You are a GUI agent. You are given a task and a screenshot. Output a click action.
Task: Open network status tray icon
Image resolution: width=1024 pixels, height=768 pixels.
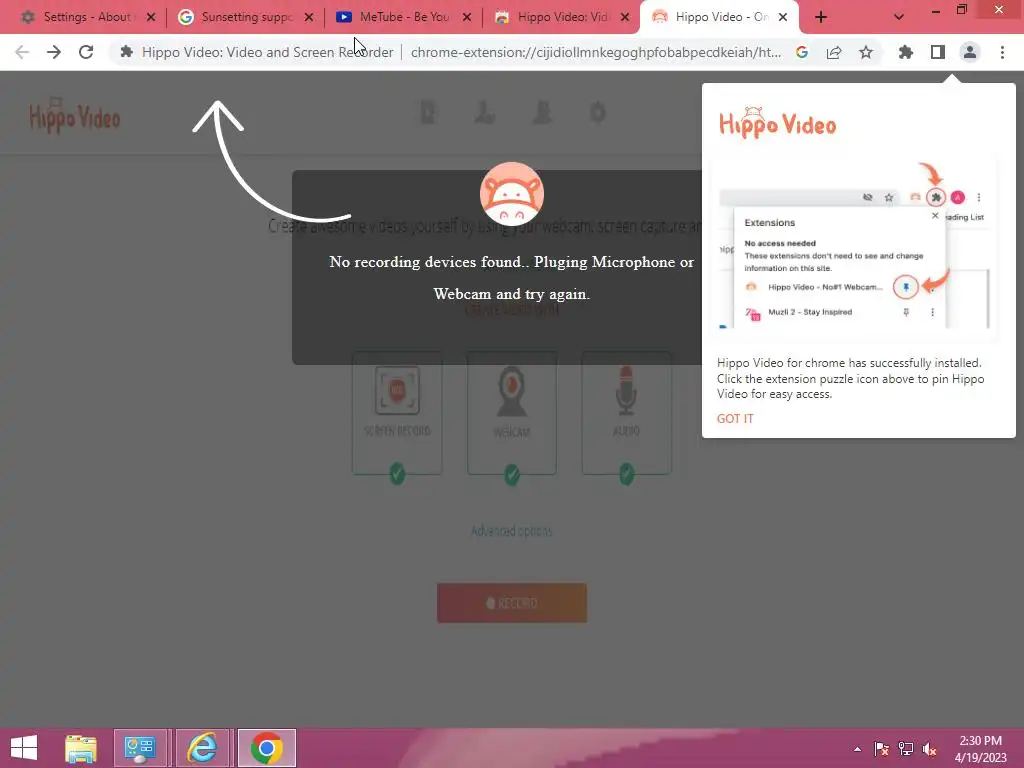[x=906, y=749]
